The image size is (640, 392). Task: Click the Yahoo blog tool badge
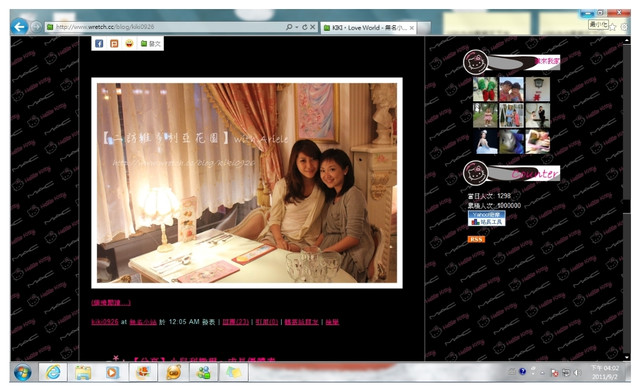tap(487, 218)
